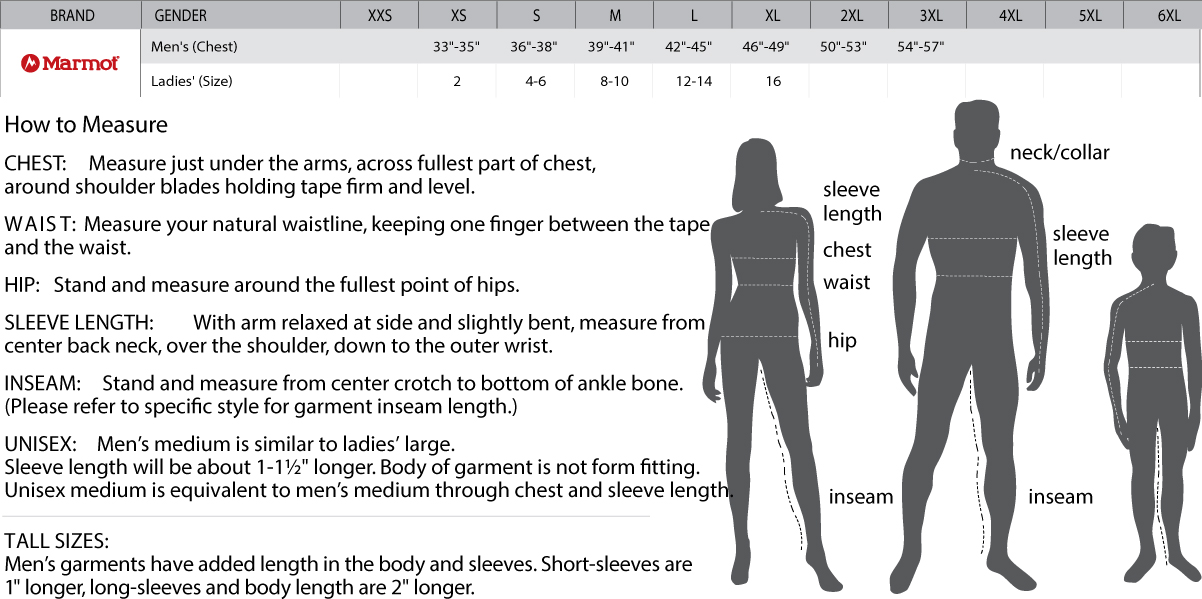Image resolution: width=1202 pixels, height=599 pixels.
Task: Click the 3XL size header
Action: click(930, 15)
